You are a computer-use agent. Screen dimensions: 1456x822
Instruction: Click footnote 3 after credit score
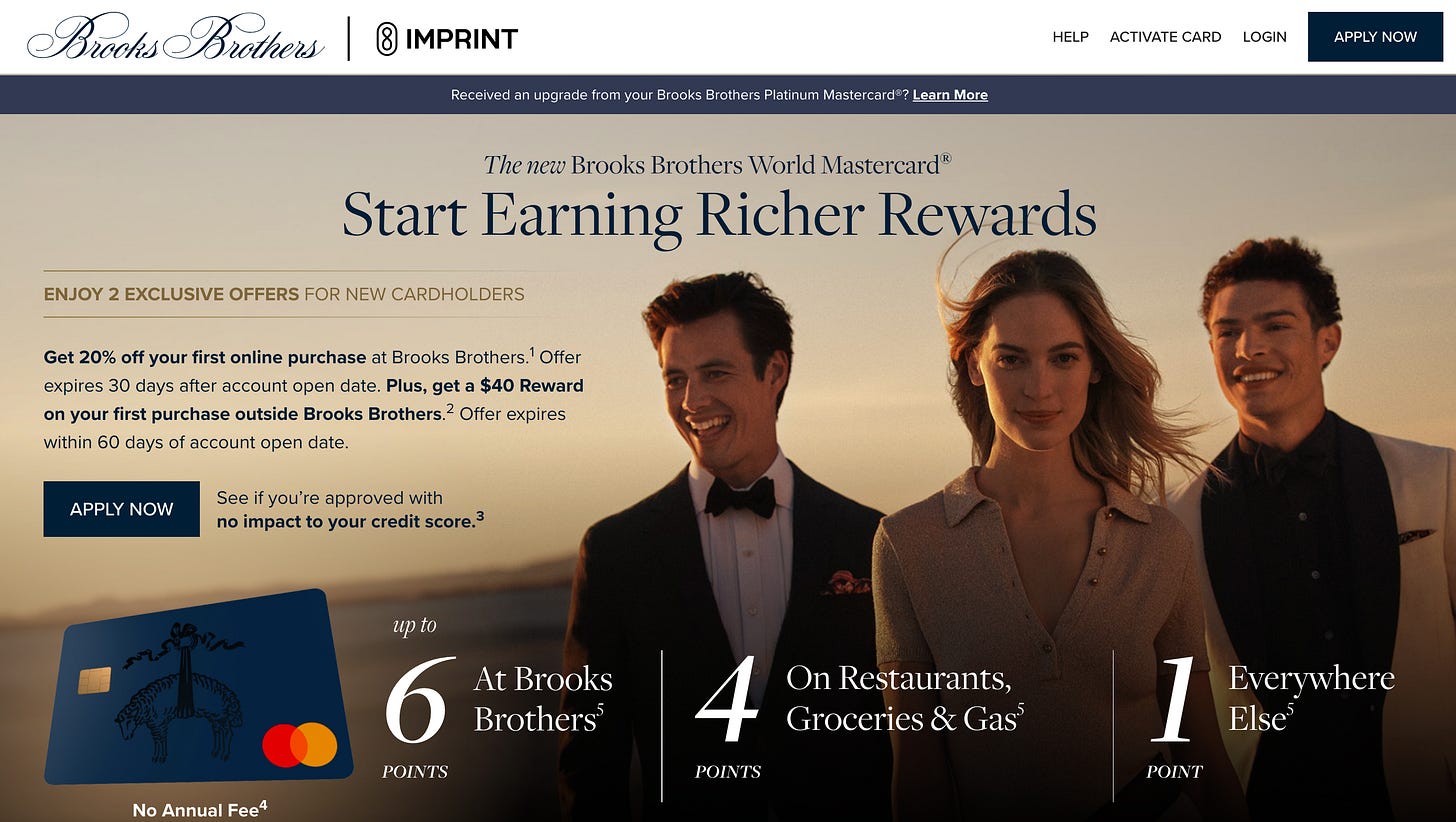point(480,516)
